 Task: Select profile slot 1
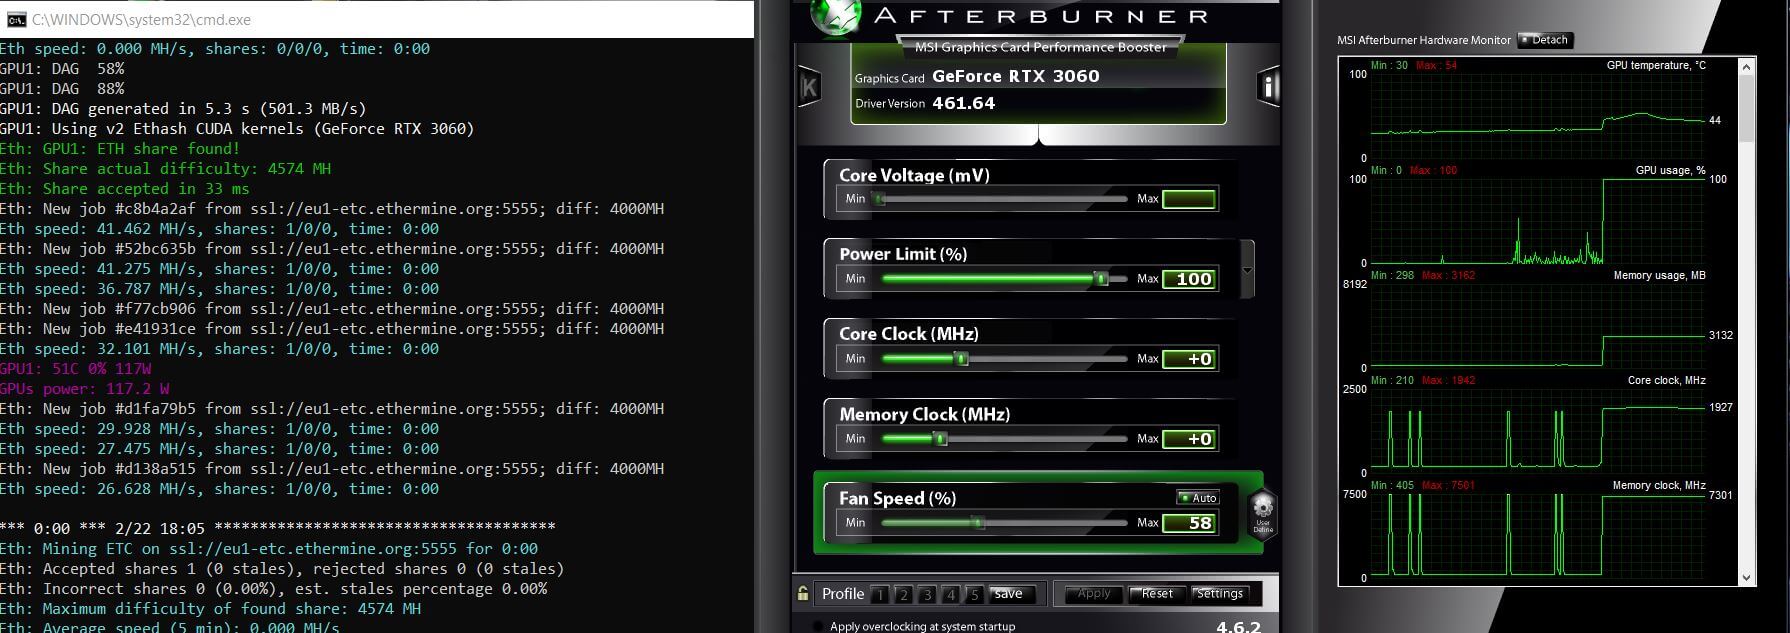click(880, 595)
